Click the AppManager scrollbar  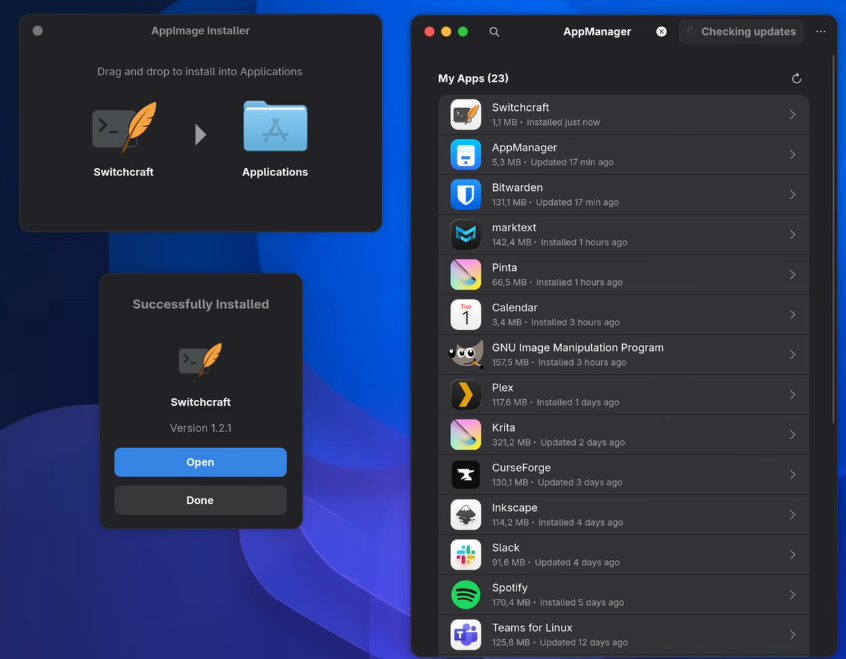834,237
